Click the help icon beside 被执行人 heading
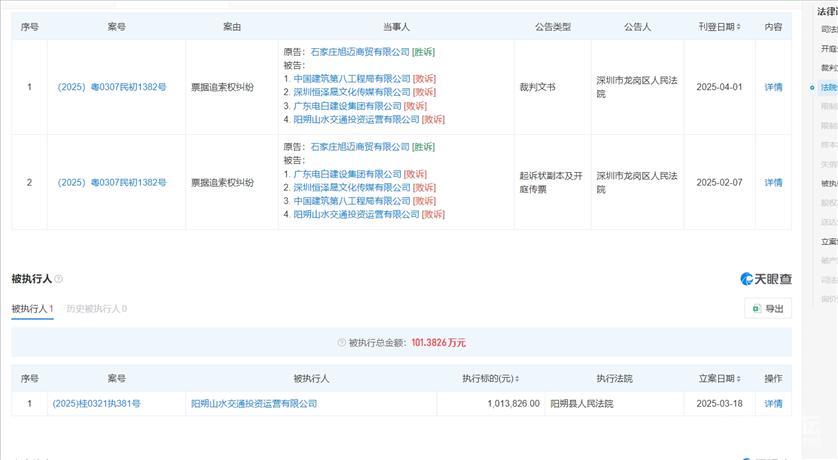This screenshot has width=838, height=460. (x=59, y=279)
